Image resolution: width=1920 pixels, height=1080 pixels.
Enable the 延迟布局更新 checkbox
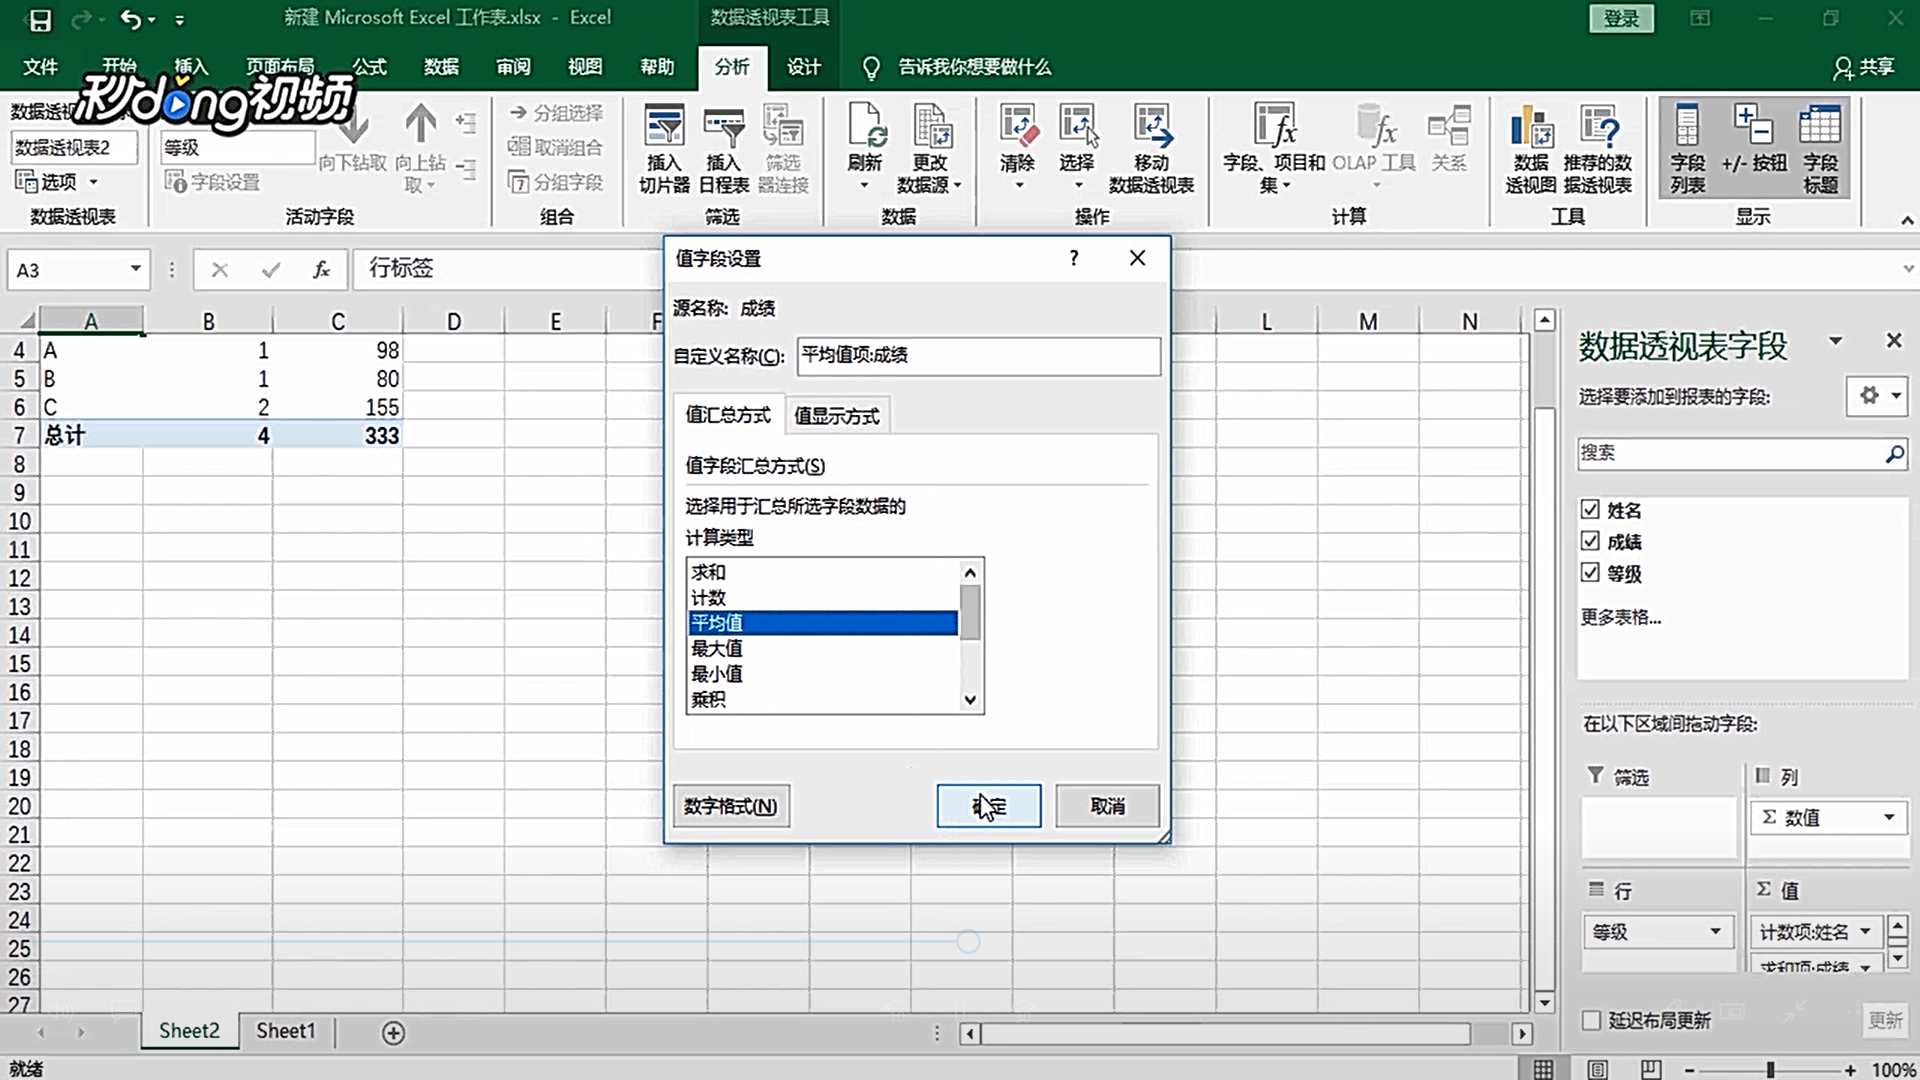[1591, 1020]
